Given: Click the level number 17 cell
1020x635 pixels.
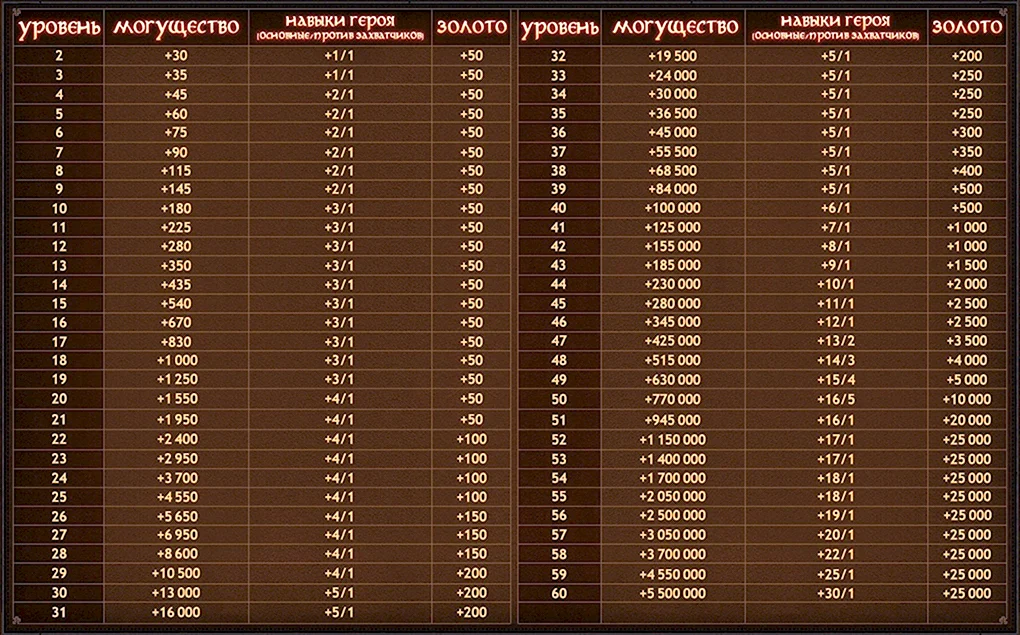Looking at the screenshot, I should point(59,342).
